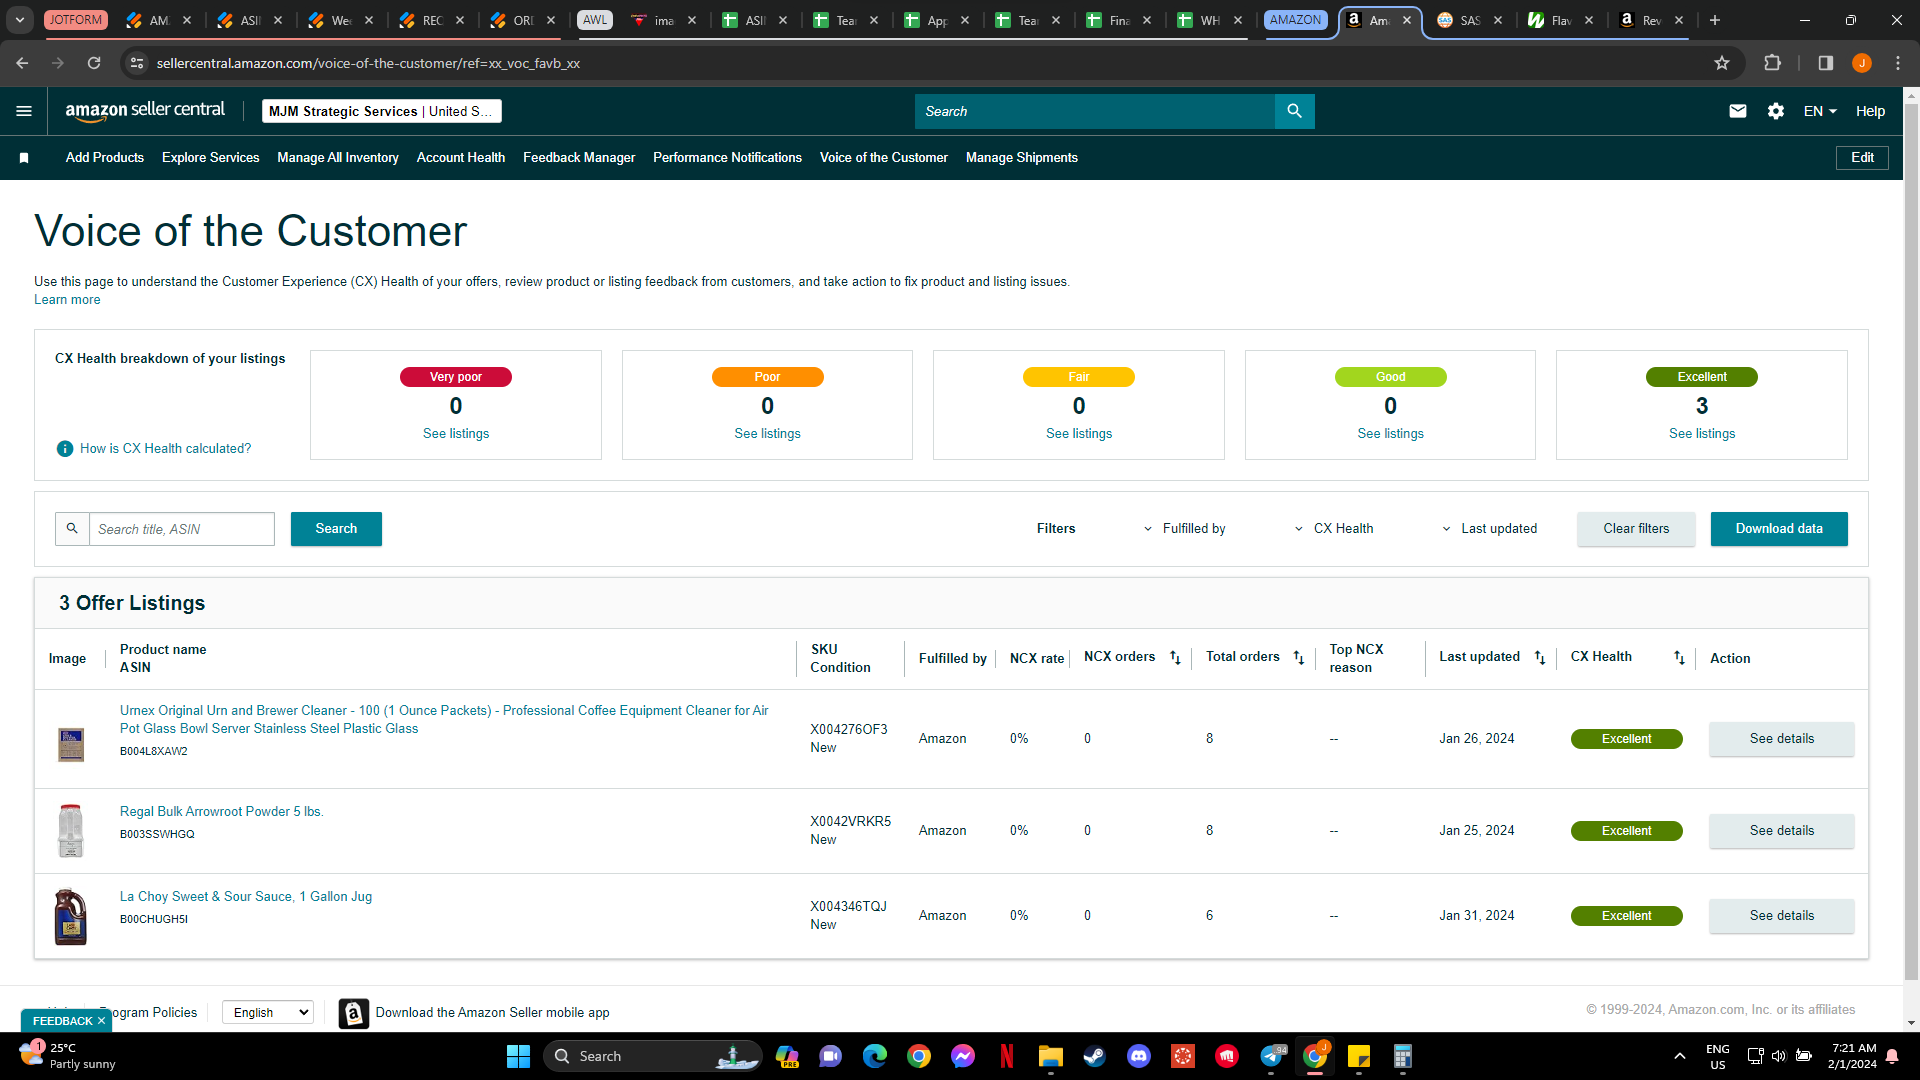Open Manage Shipments
Screen dimensions: 1920x1080
(1022, 158)
